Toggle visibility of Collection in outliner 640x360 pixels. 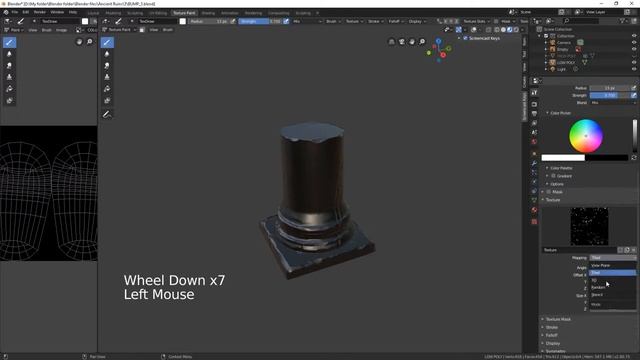point(634,36)
